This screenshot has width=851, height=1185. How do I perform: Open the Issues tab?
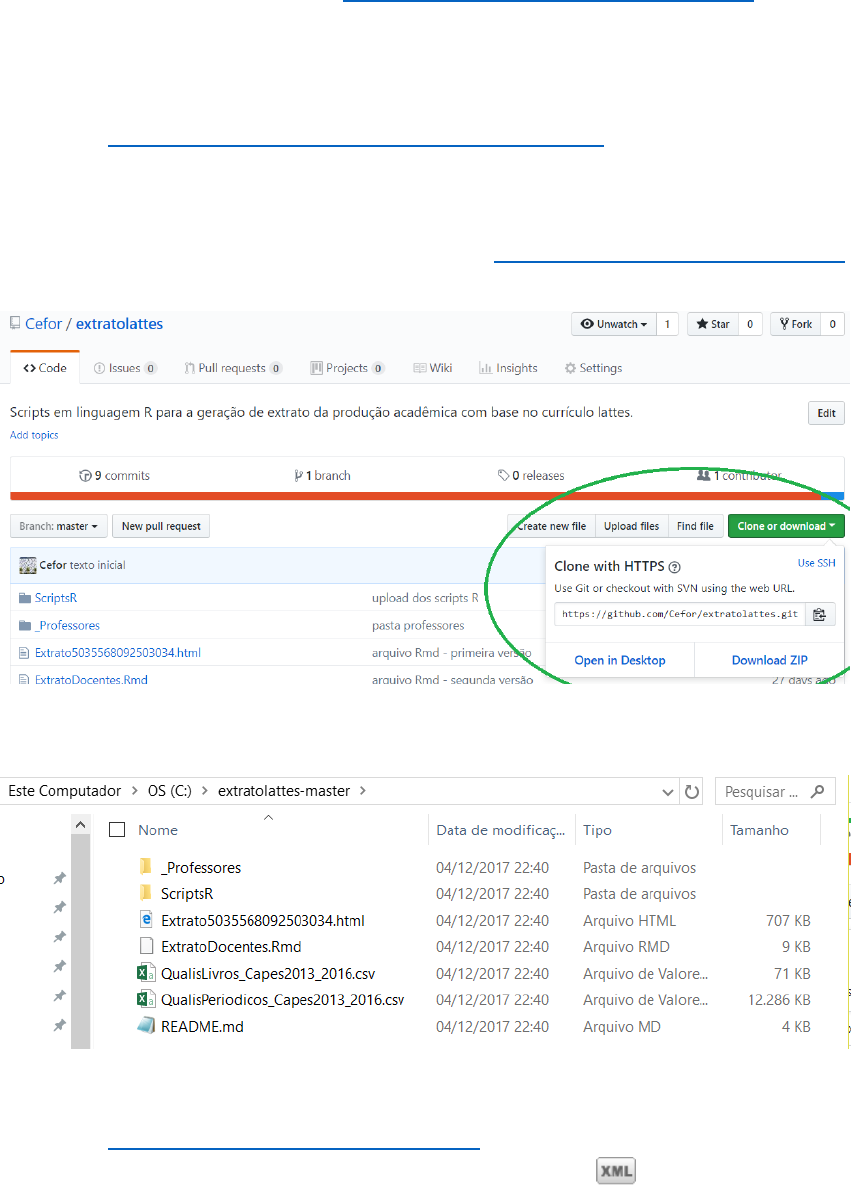coord(125,368)
